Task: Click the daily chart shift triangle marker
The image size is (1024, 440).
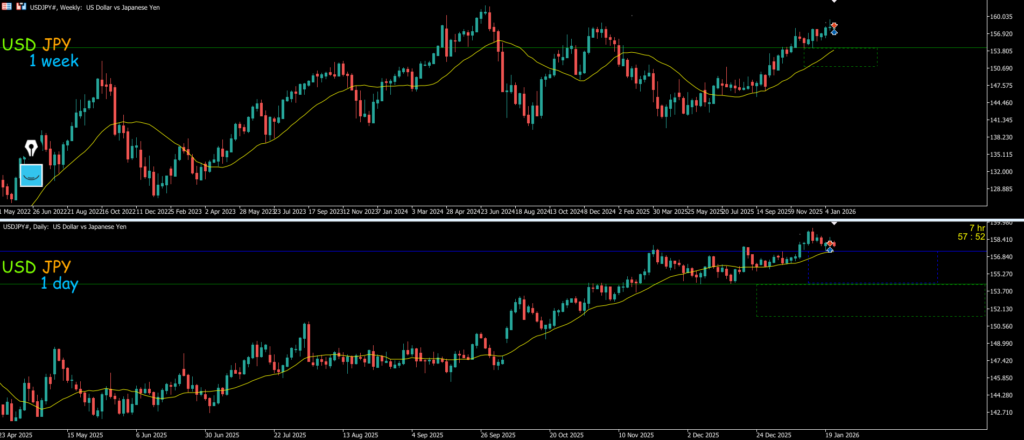Action: (x=834, y=221)
